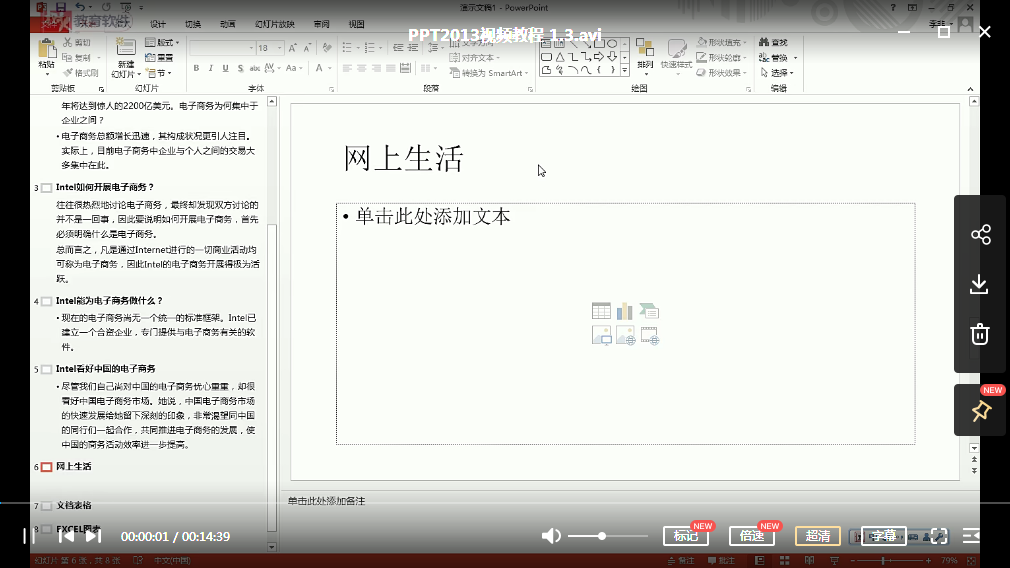1010x568 pixels.
Task: Decrease font size with the smaller A icon
Action: point(307,48)
